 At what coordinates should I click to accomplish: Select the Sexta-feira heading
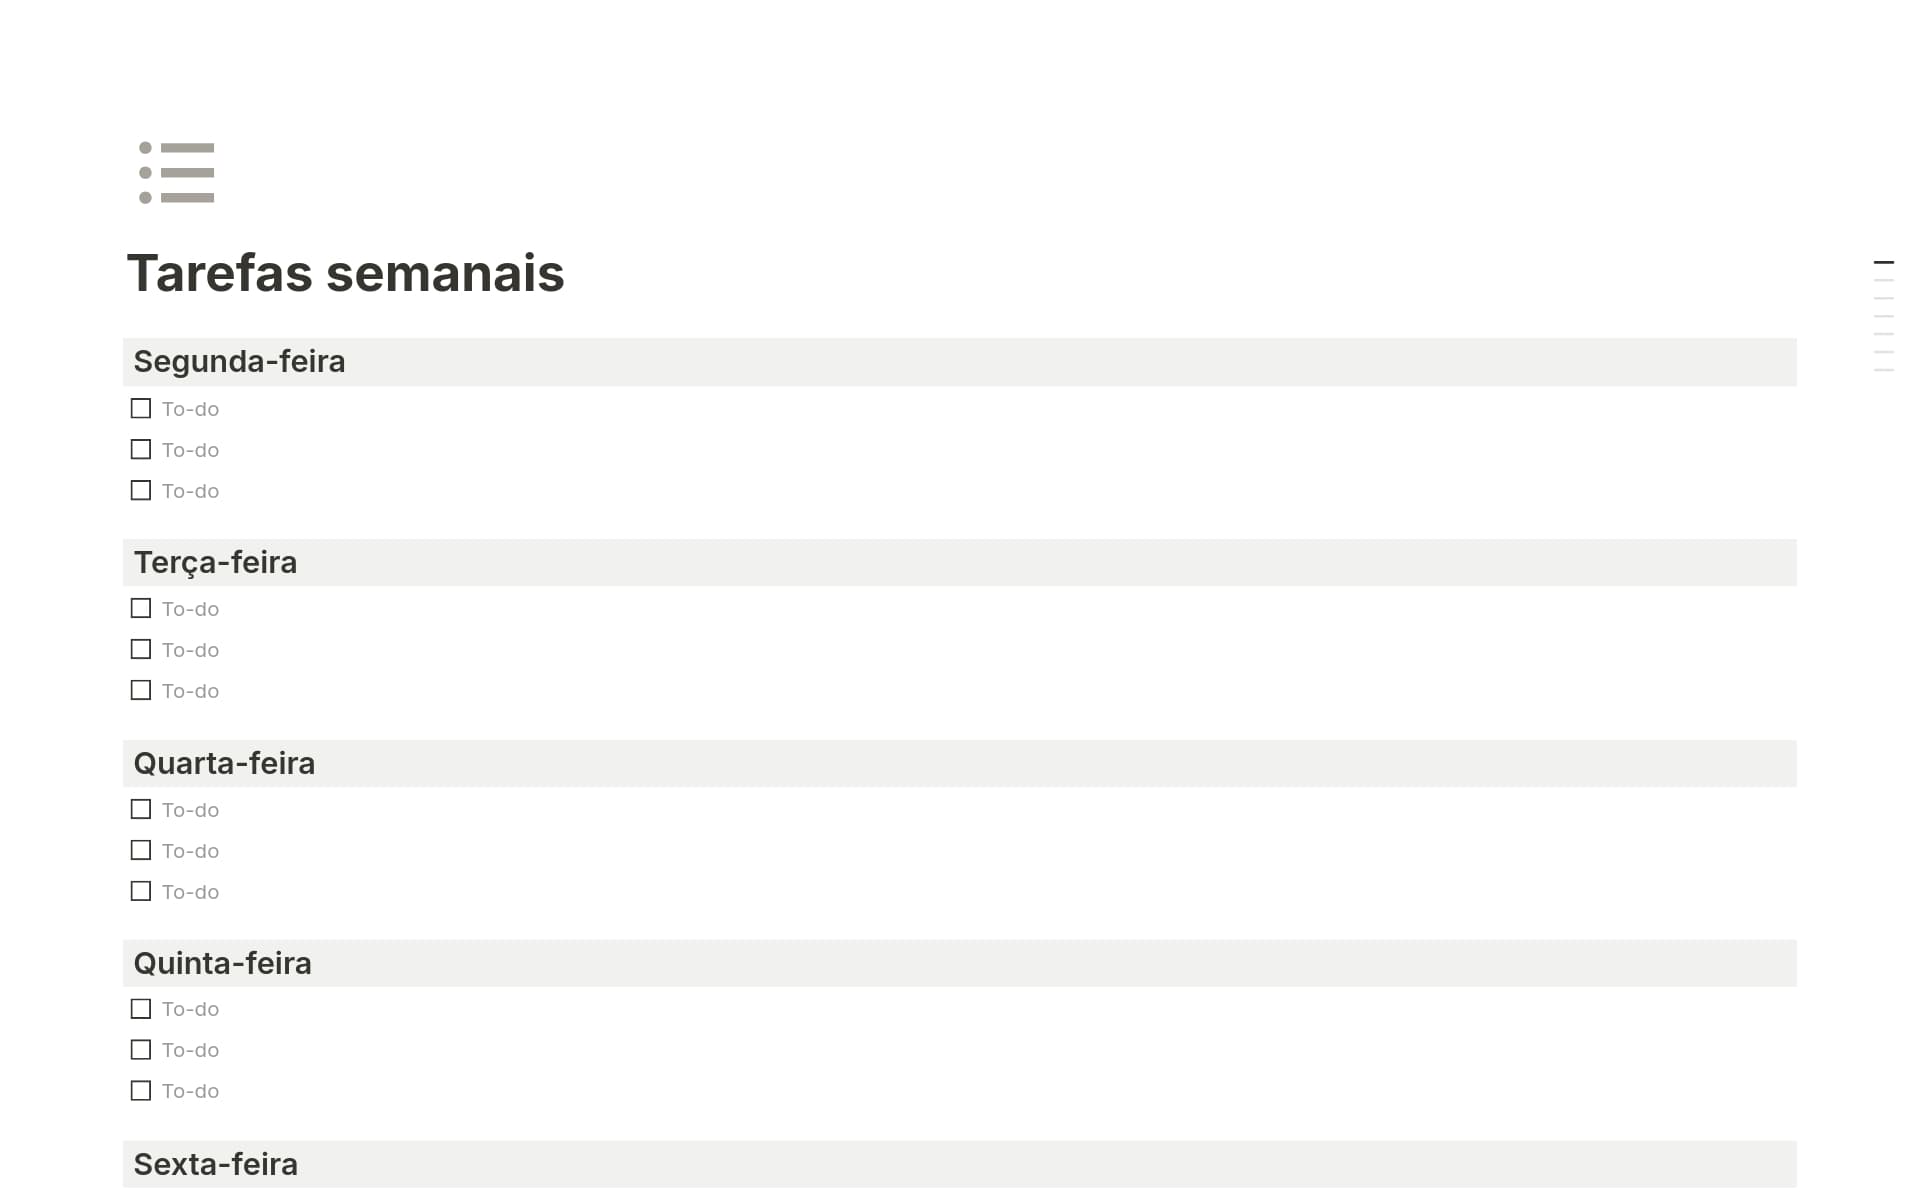(215, 1165)
